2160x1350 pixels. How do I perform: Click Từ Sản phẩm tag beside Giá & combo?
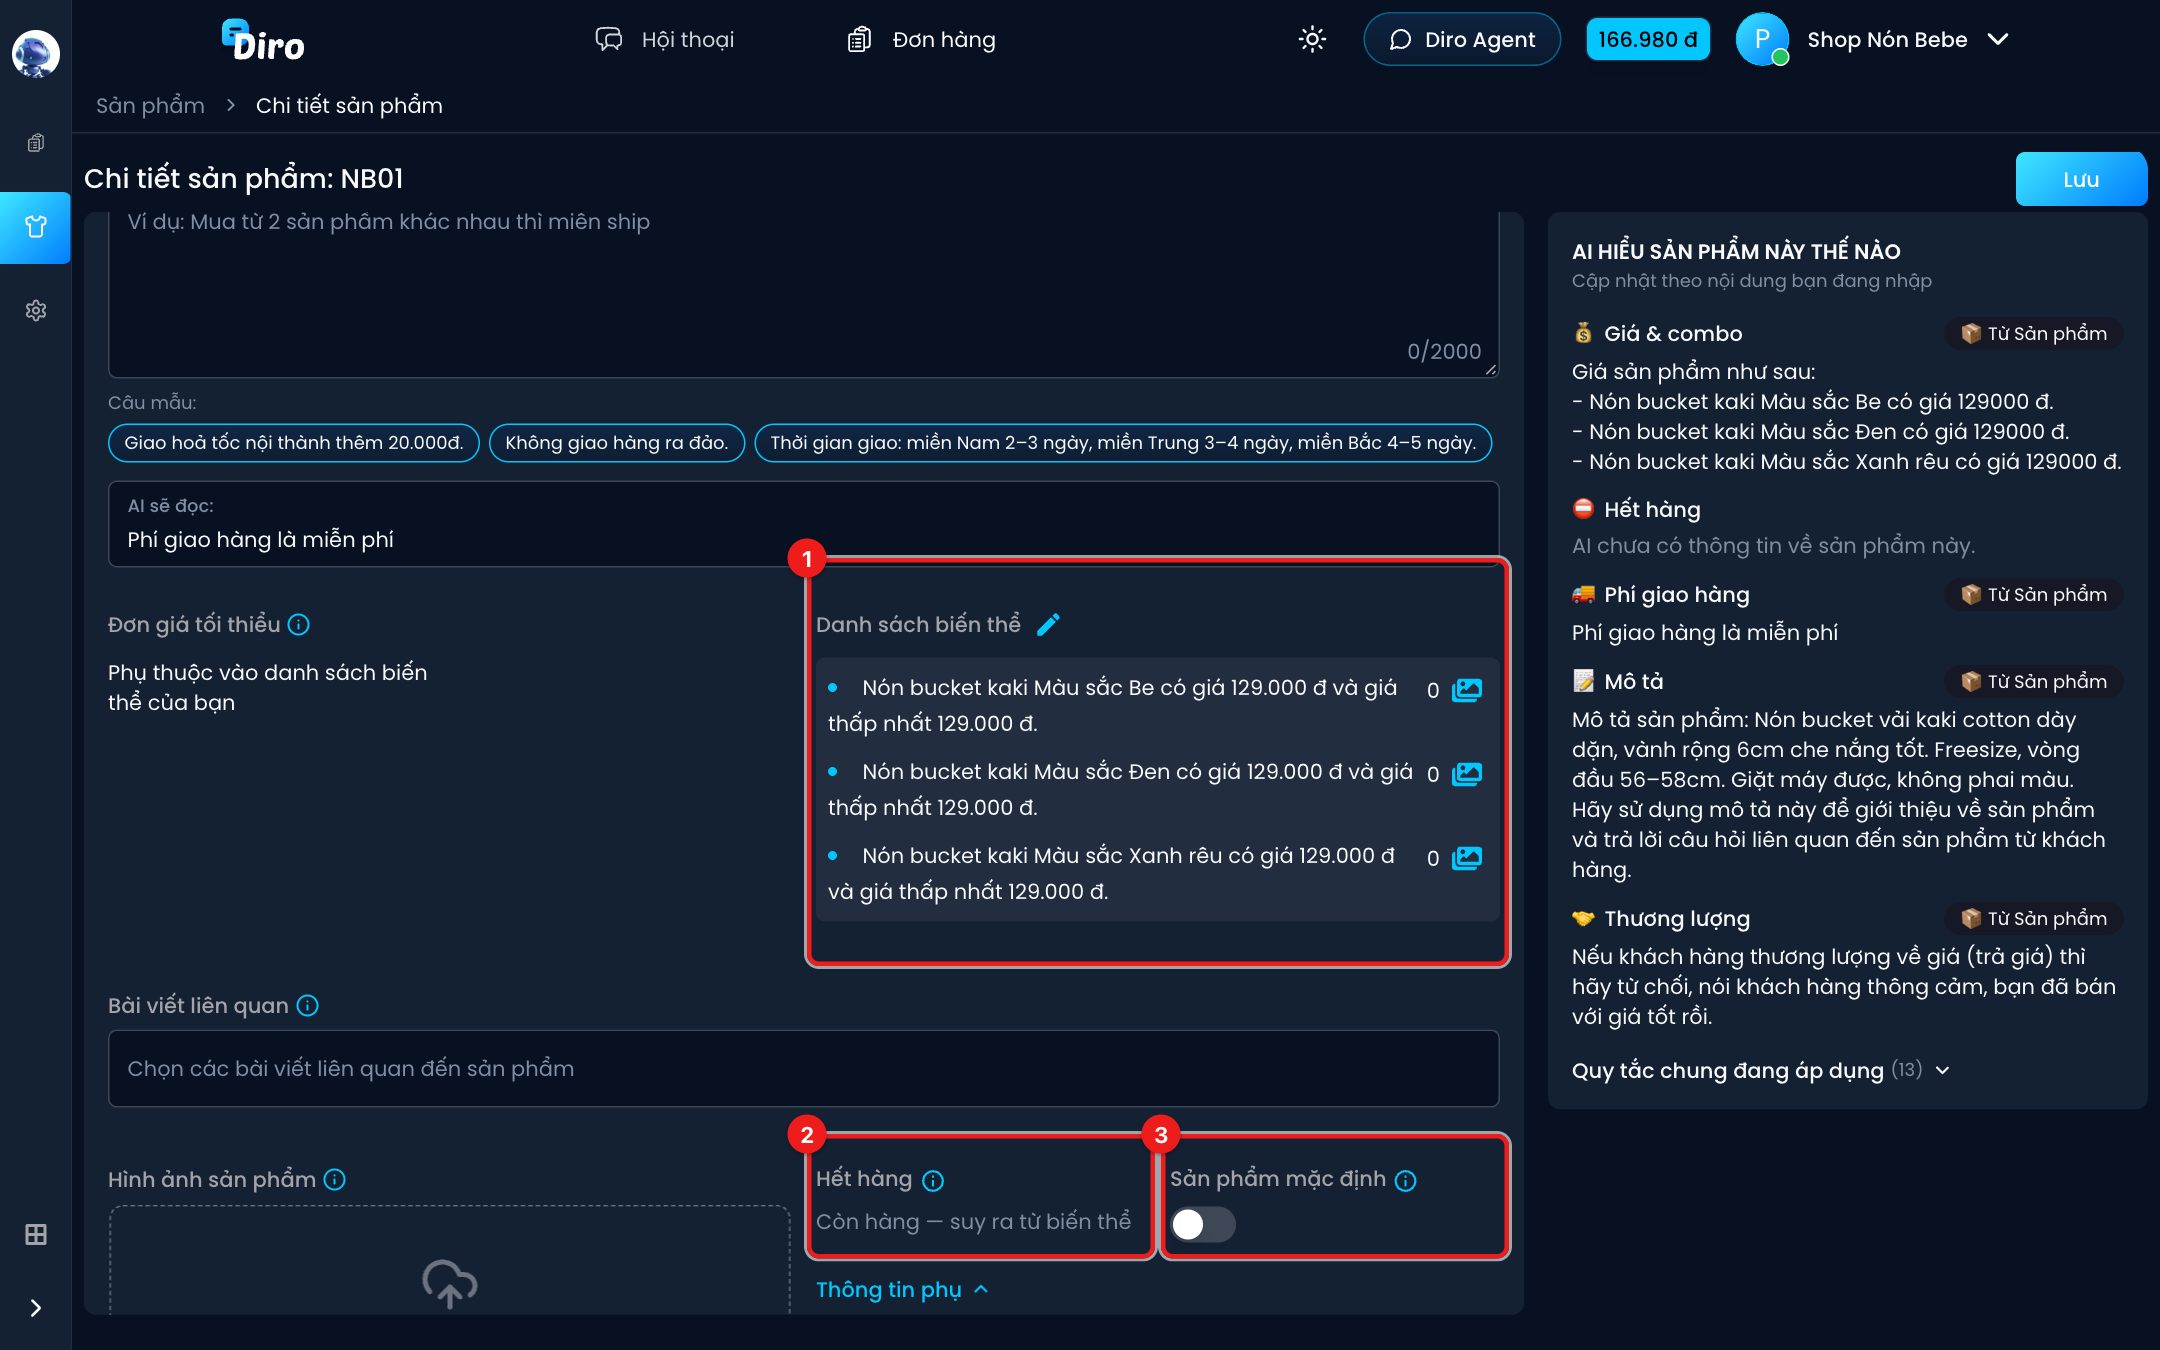coord(2033,333)
